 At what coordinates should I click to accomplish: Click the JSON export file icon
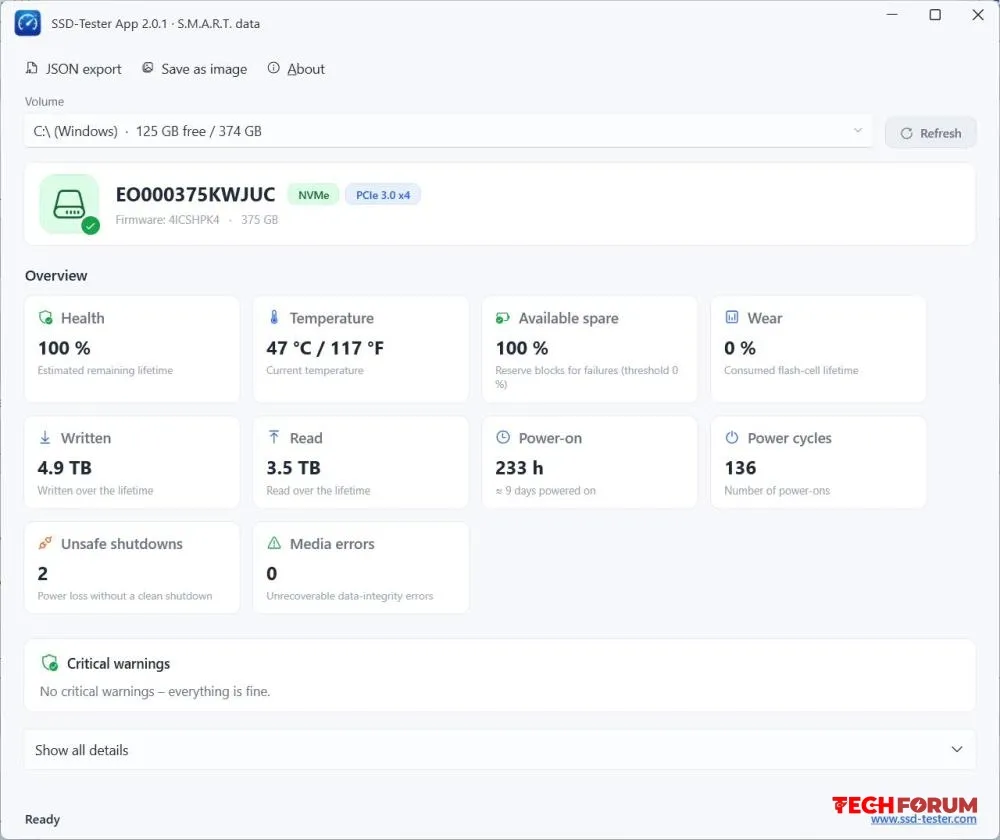tap(31, 68)
